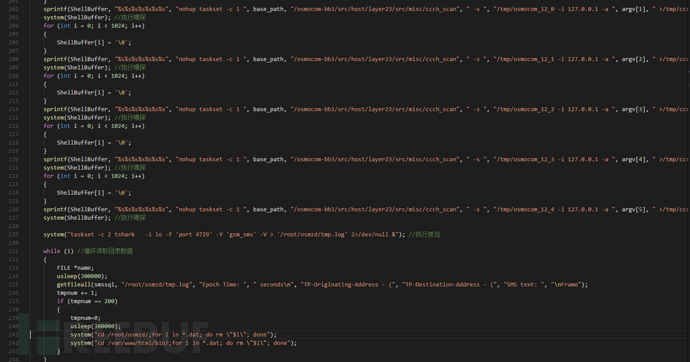The width and height of the screenshot is (690, 362).
Task: Click line number 214 in the gutter
Action: (x=13, y=109)
